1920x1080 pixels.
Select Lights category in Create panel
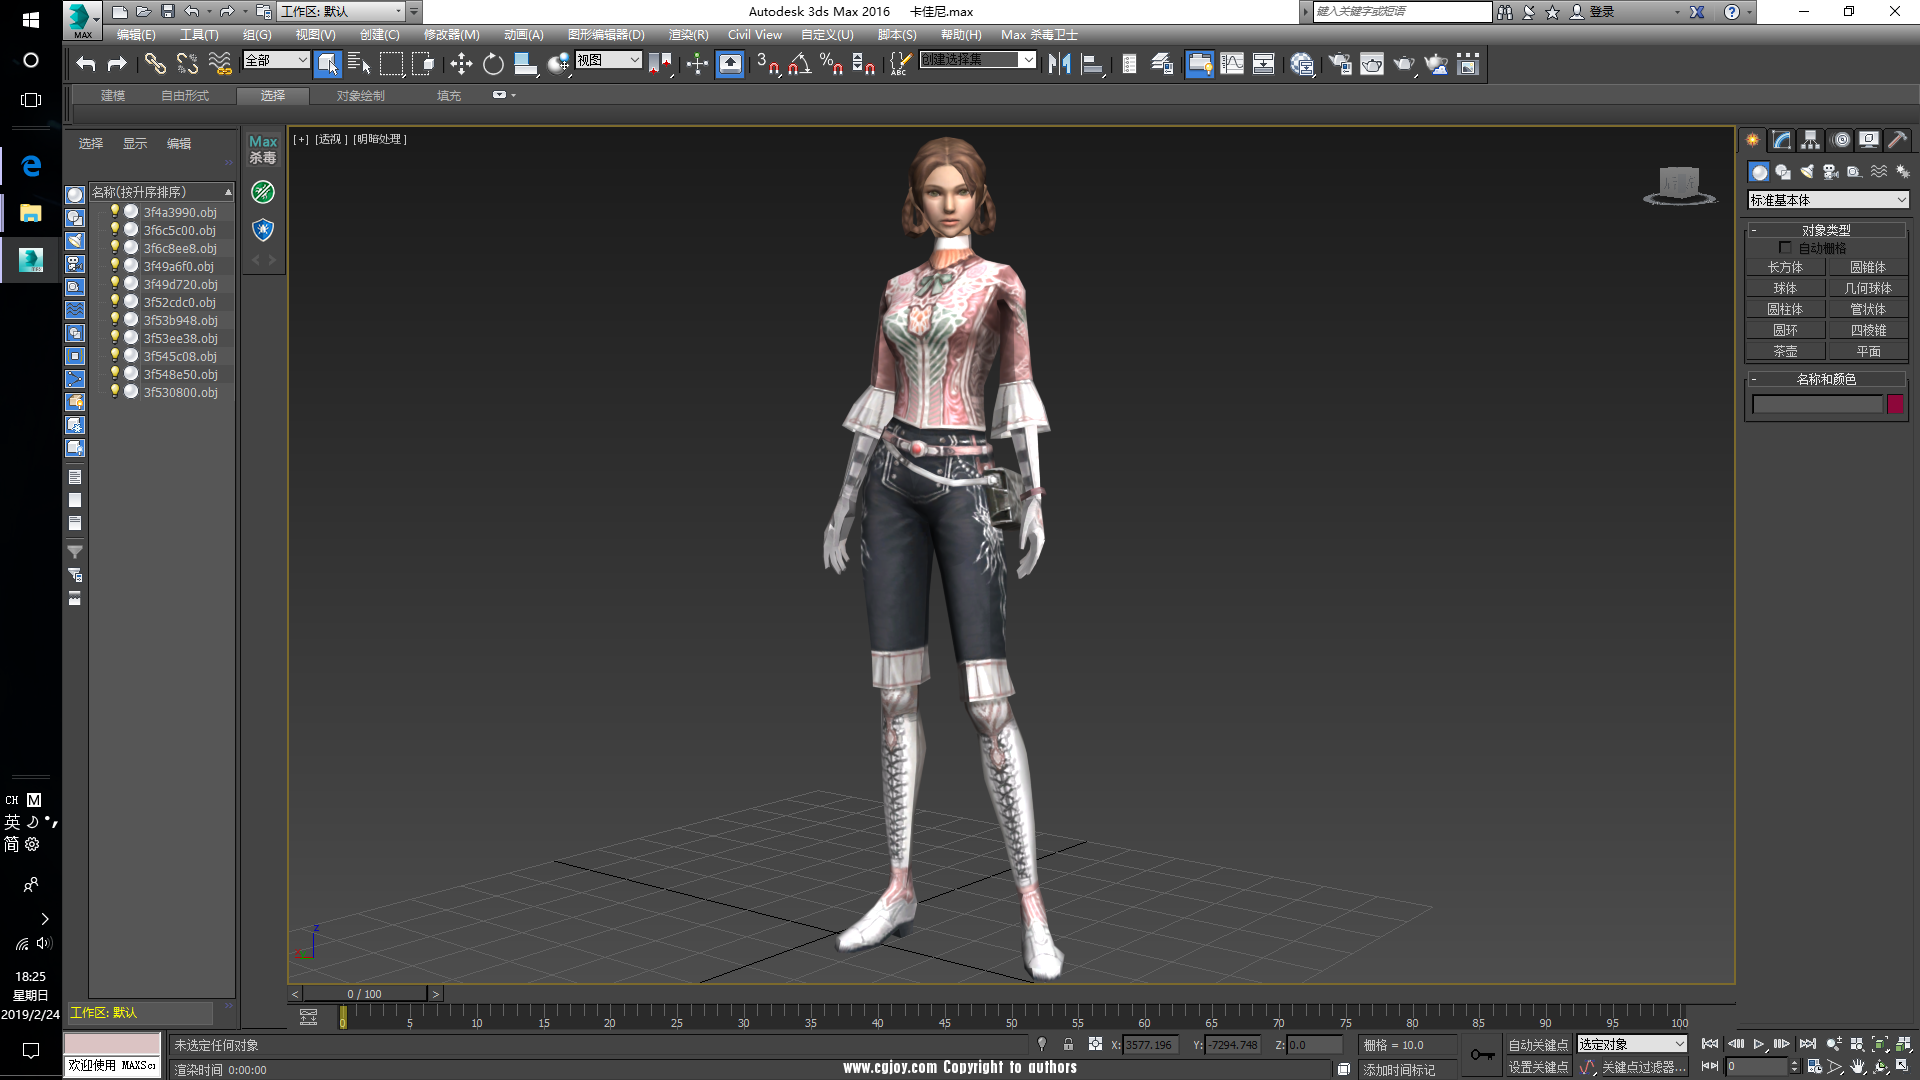[1807, 172]
